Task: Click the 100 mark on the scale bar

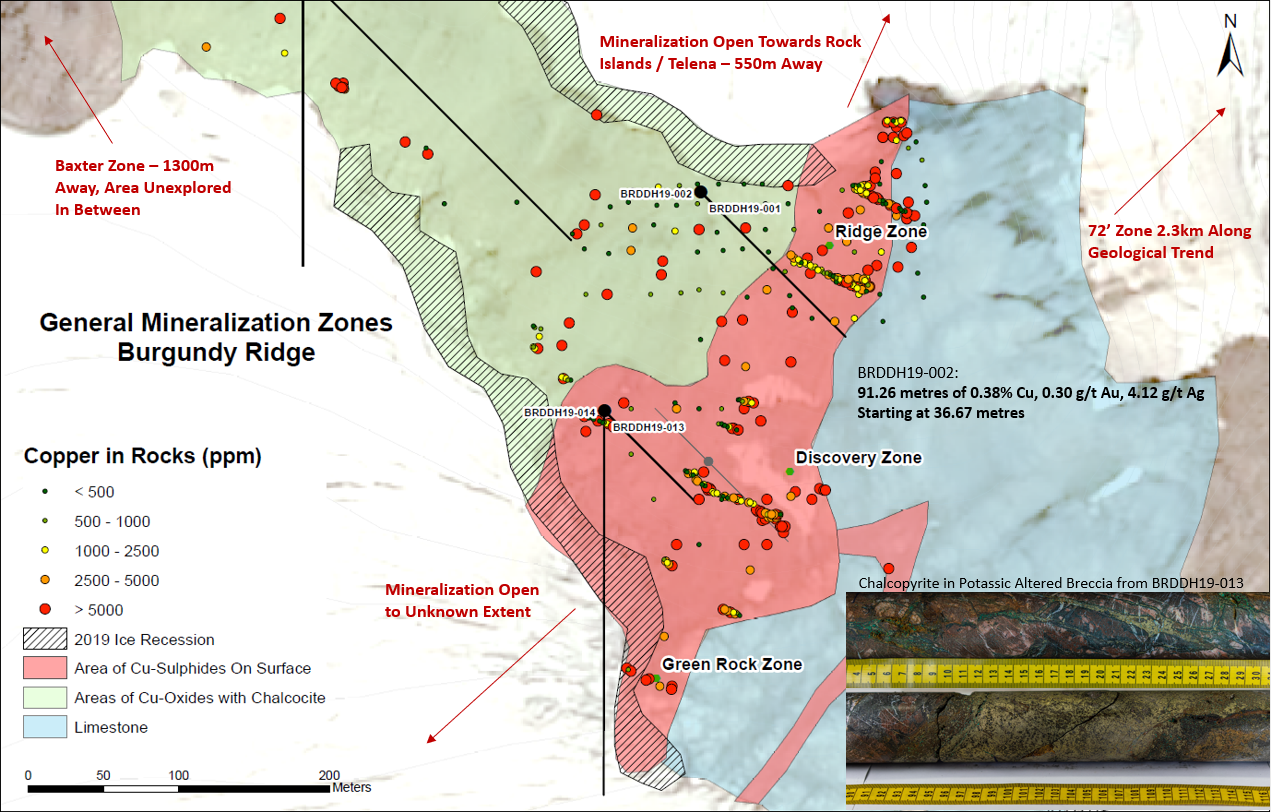Action: 179,776
